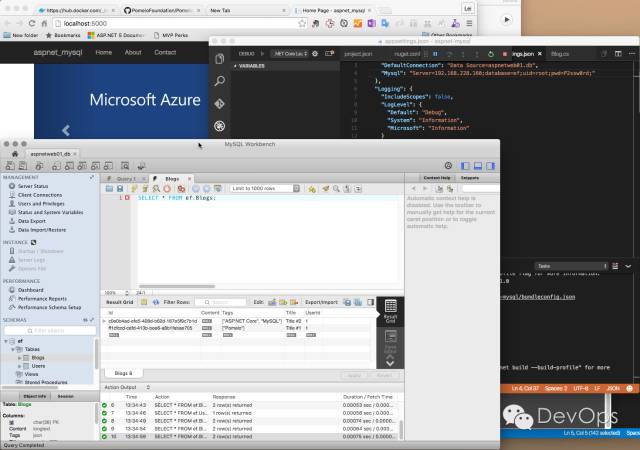Open the Limit to 1000 rows dropdown
This screenshot has width=640, height=450.
point(265,188)
